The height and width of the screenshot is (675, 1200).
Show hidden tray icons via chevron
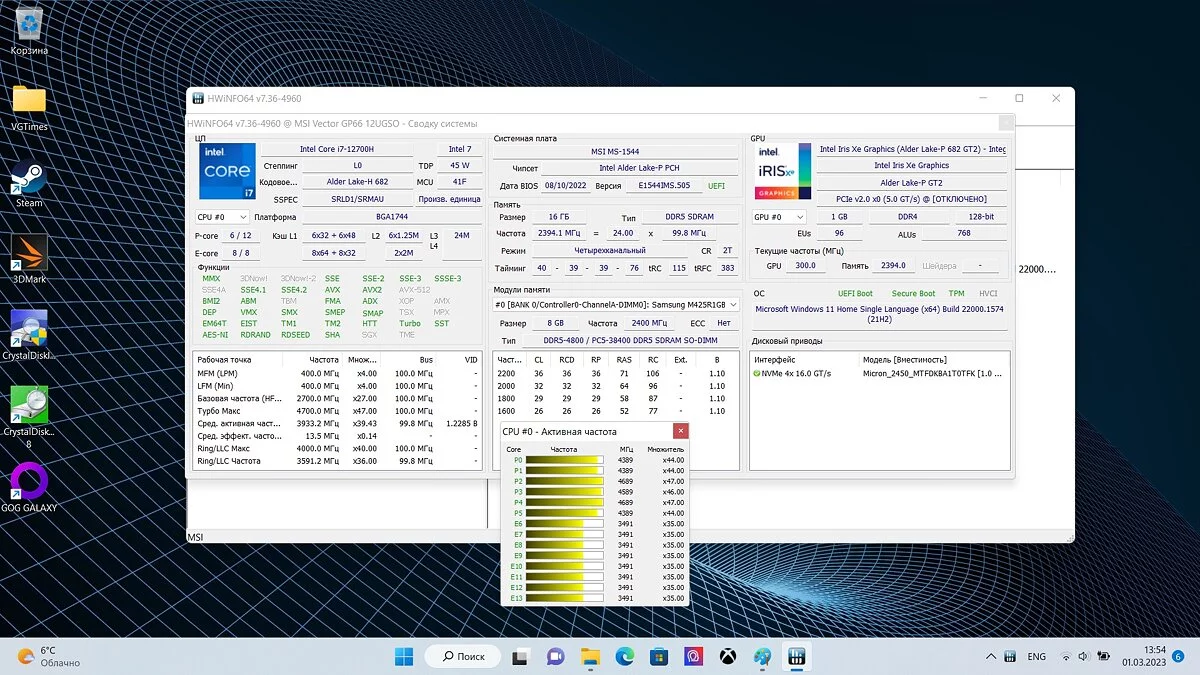coord(990,656)
